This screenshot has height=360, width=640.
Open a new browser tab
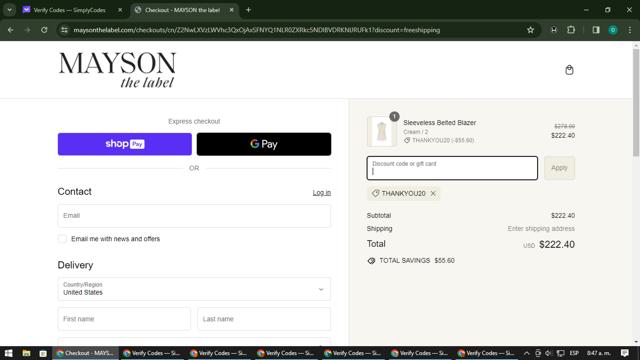pos(248,10)
